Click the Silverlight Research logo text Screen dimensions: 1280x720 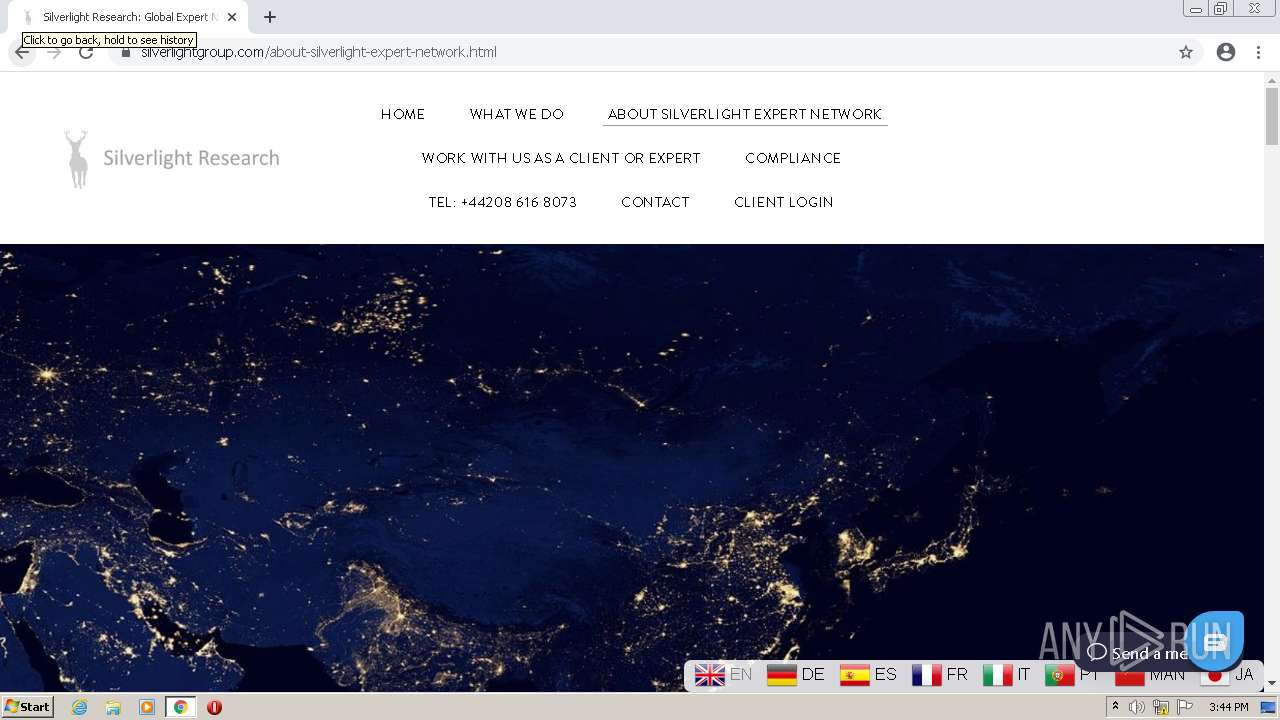(x=191, y=158)
